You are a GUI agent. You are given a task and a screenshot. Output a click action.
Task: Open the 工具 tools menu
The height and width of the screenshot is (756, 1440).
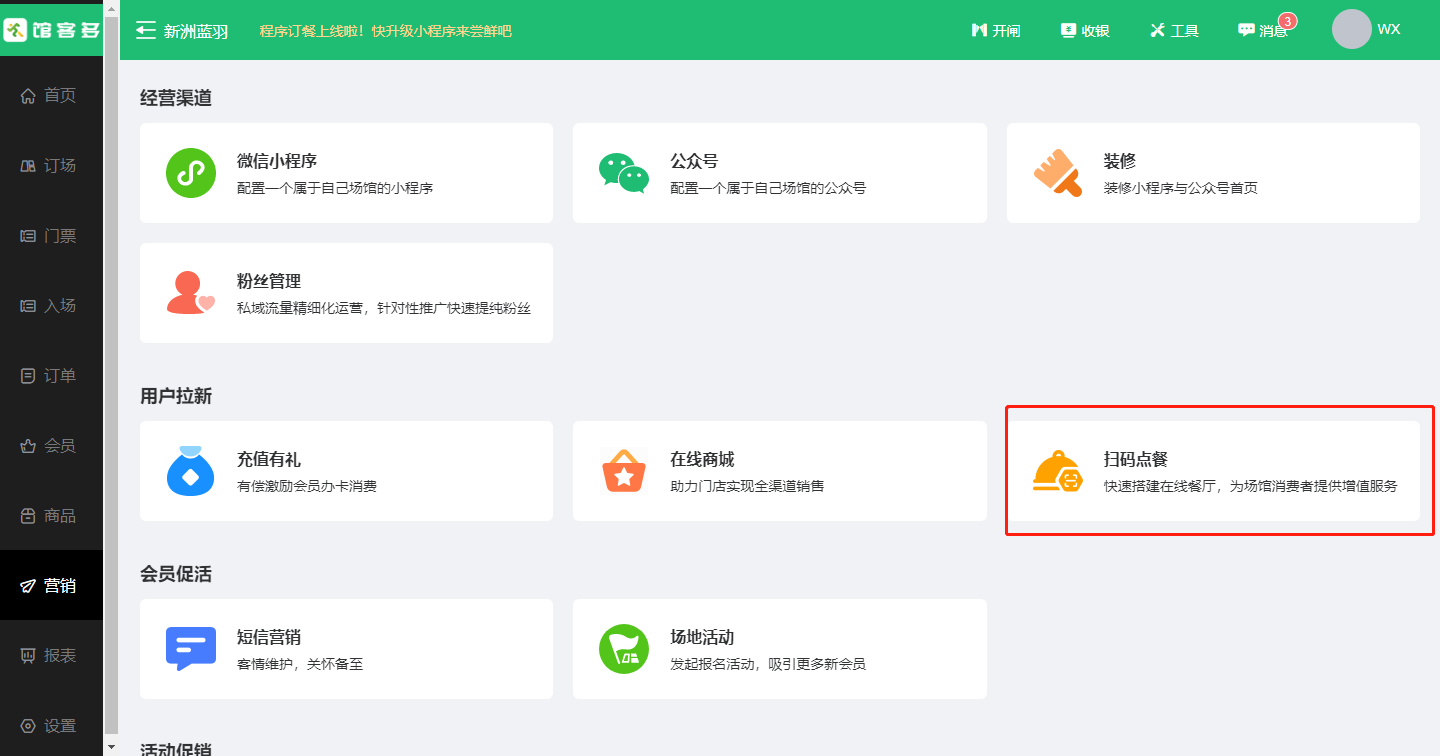coord(1174,30)
